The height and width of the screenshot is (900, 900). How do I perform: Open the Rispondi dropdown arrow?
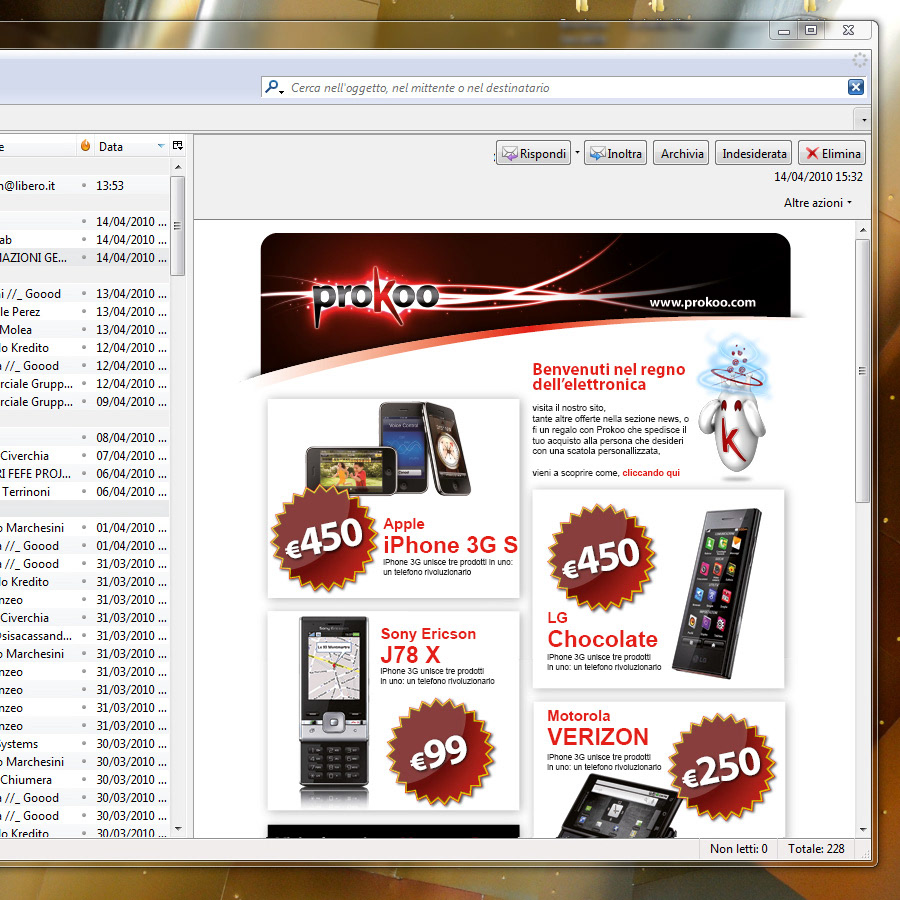(577, 153)
